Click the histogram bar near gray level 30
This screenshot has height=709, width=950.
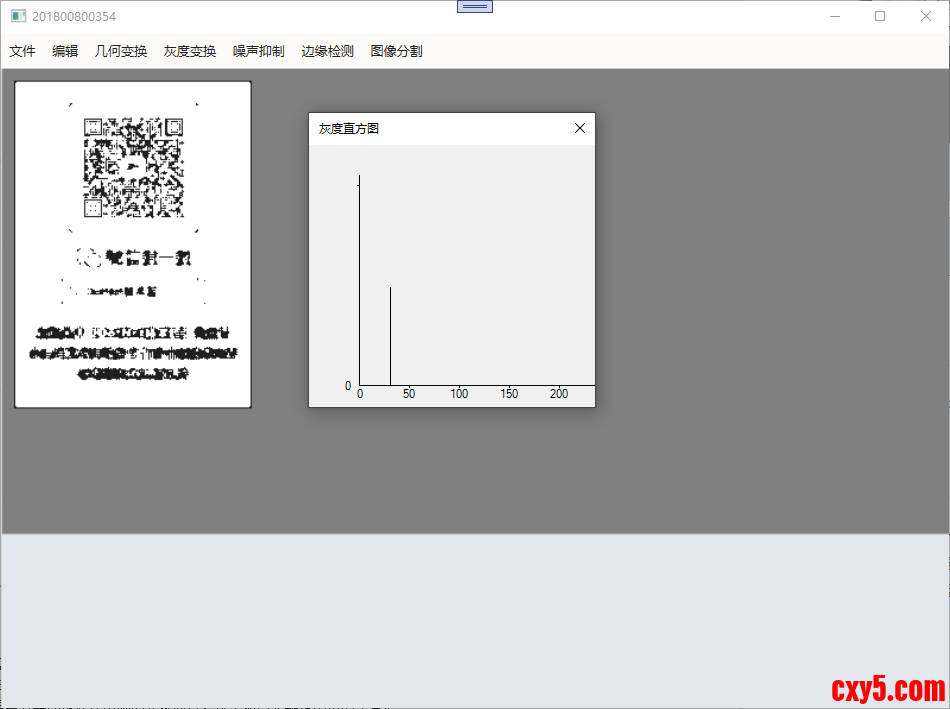click(x=390, y=335)
